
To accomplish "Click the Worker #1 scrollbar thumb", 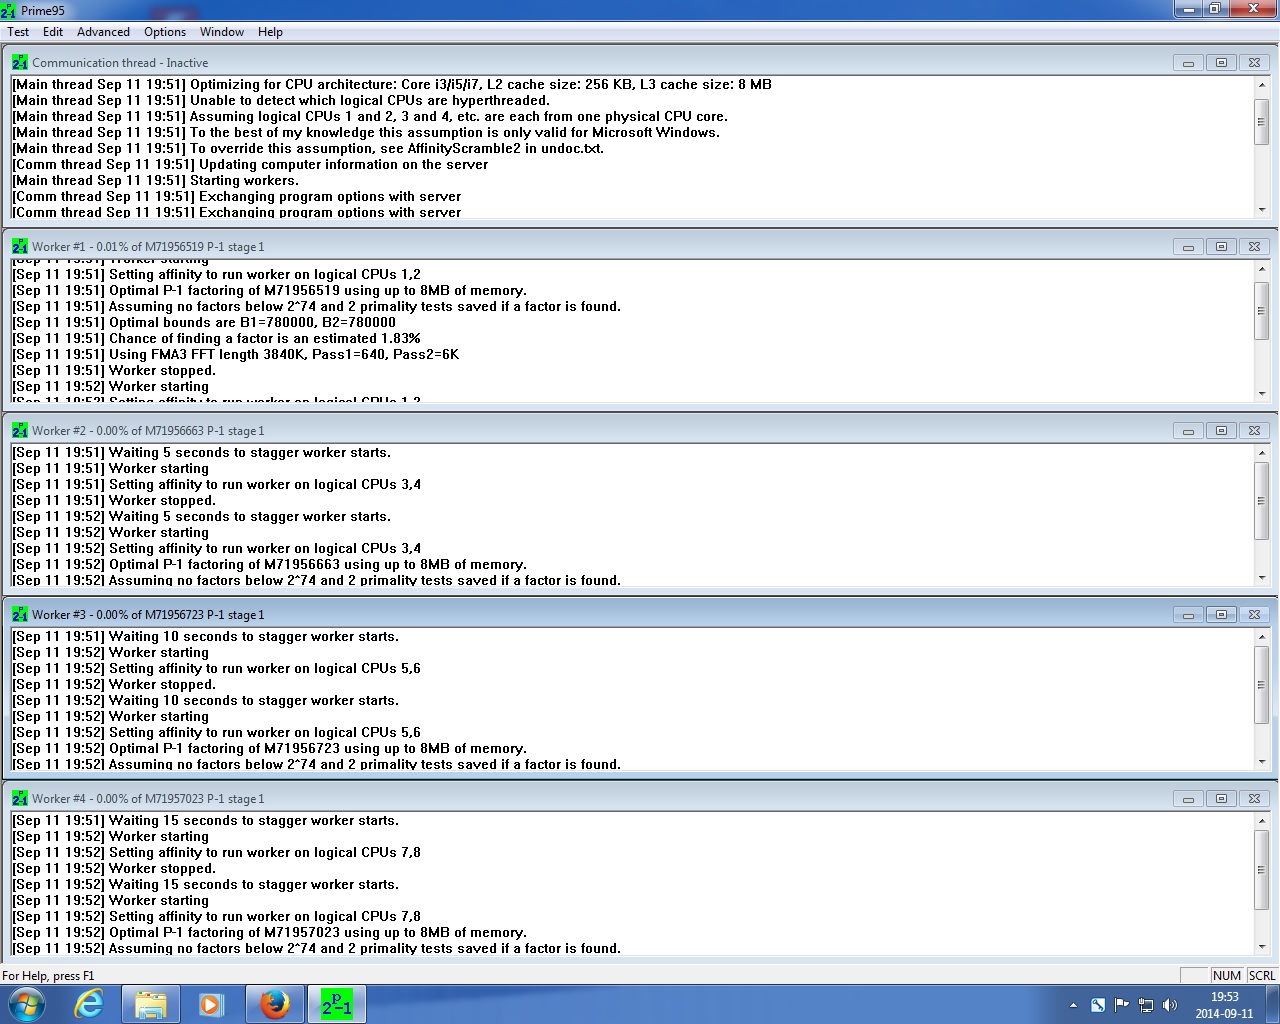I will [x=1262, y=311].
